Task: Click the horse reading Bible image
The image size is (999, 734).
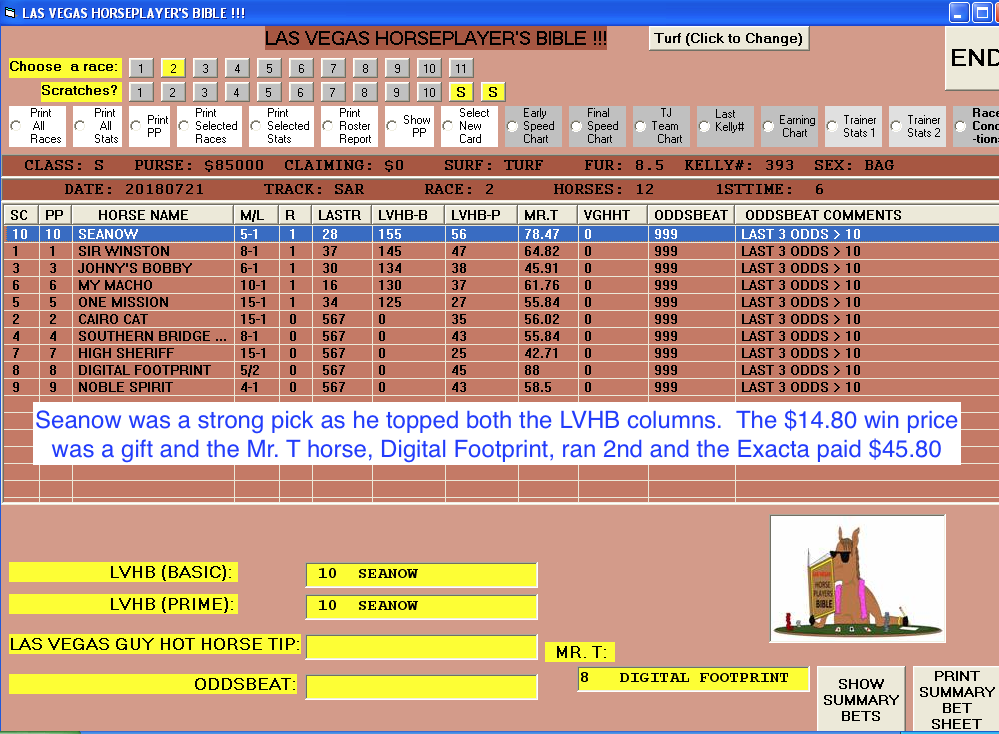Action: click(x=858, y=579)
